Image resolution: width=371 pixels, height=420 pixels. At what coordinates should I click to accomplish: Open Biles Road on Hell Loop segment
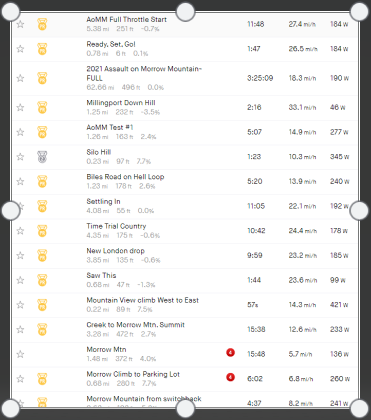tap(125, 177)
